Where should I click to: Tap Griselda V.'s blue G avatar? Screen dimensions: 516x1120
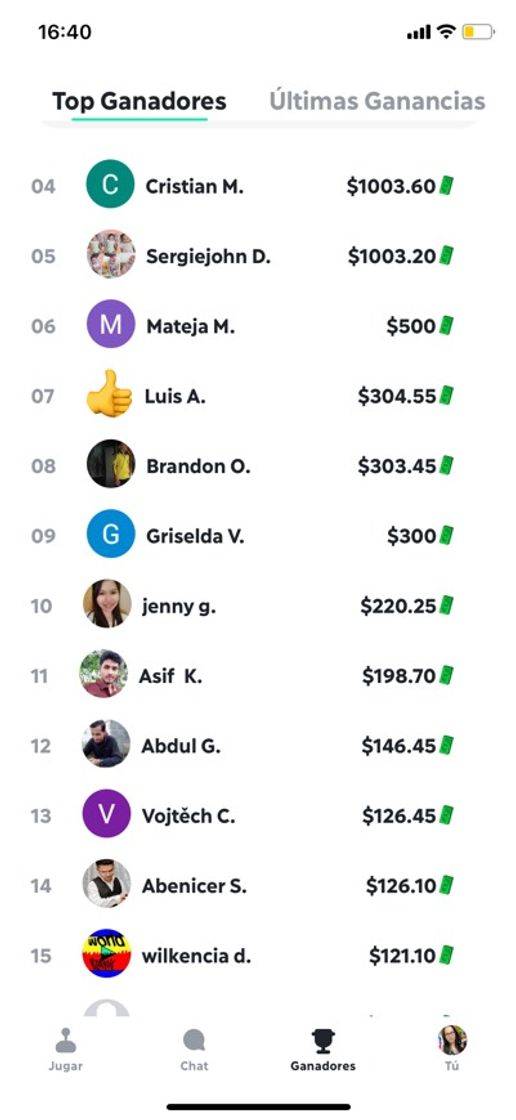(111, 534)
